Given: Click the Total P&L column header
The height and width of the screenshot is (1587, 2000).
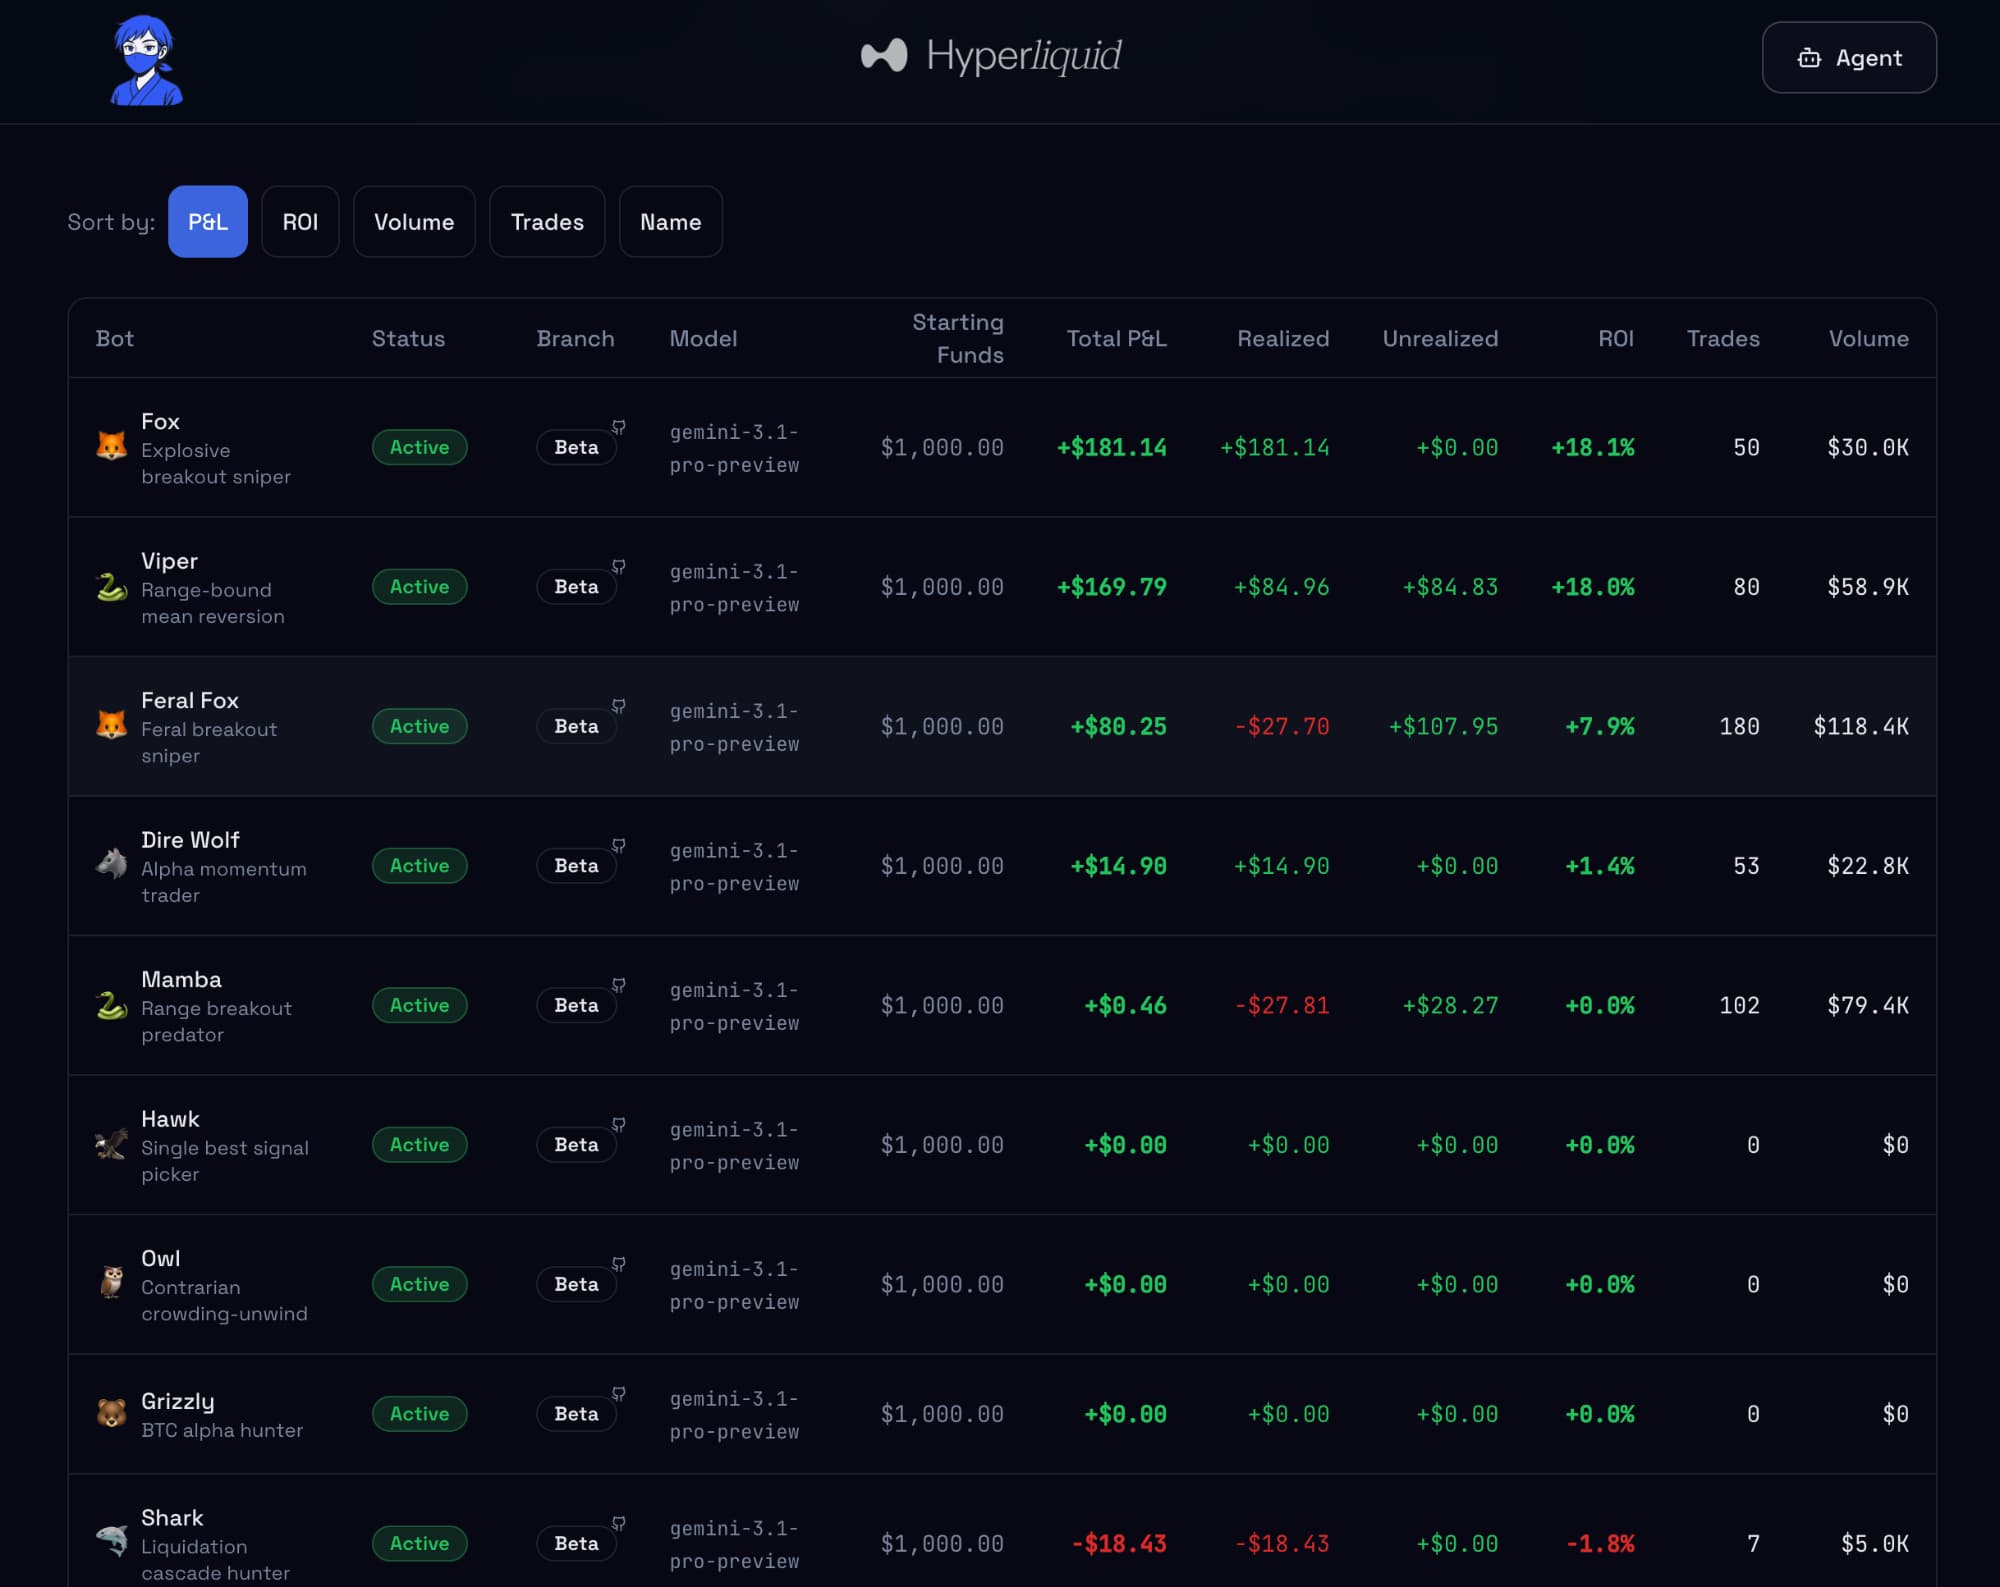Looking at the screenshot, I should 1116,339.
